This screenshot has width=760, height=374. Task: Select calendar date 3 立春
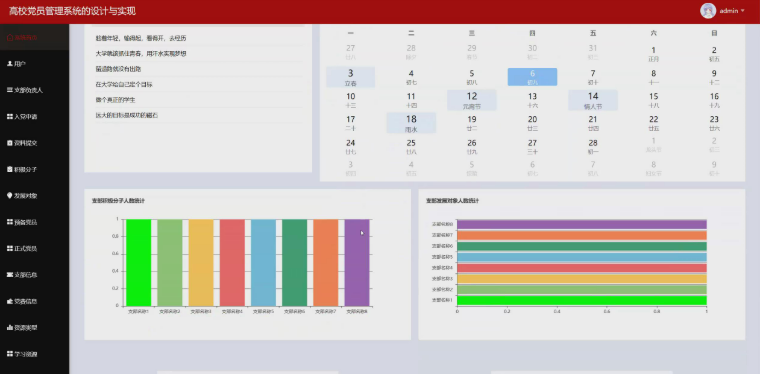coord(350,77)
